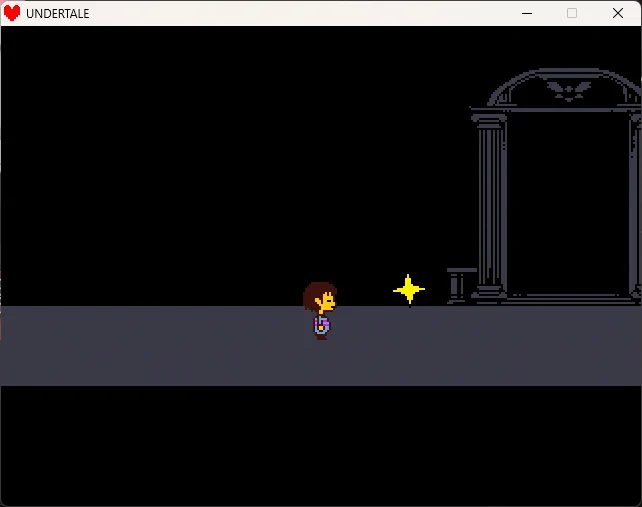Minimize the UNDERTALE window
Viewport: 642px width, 507px height.
(527, 13)
